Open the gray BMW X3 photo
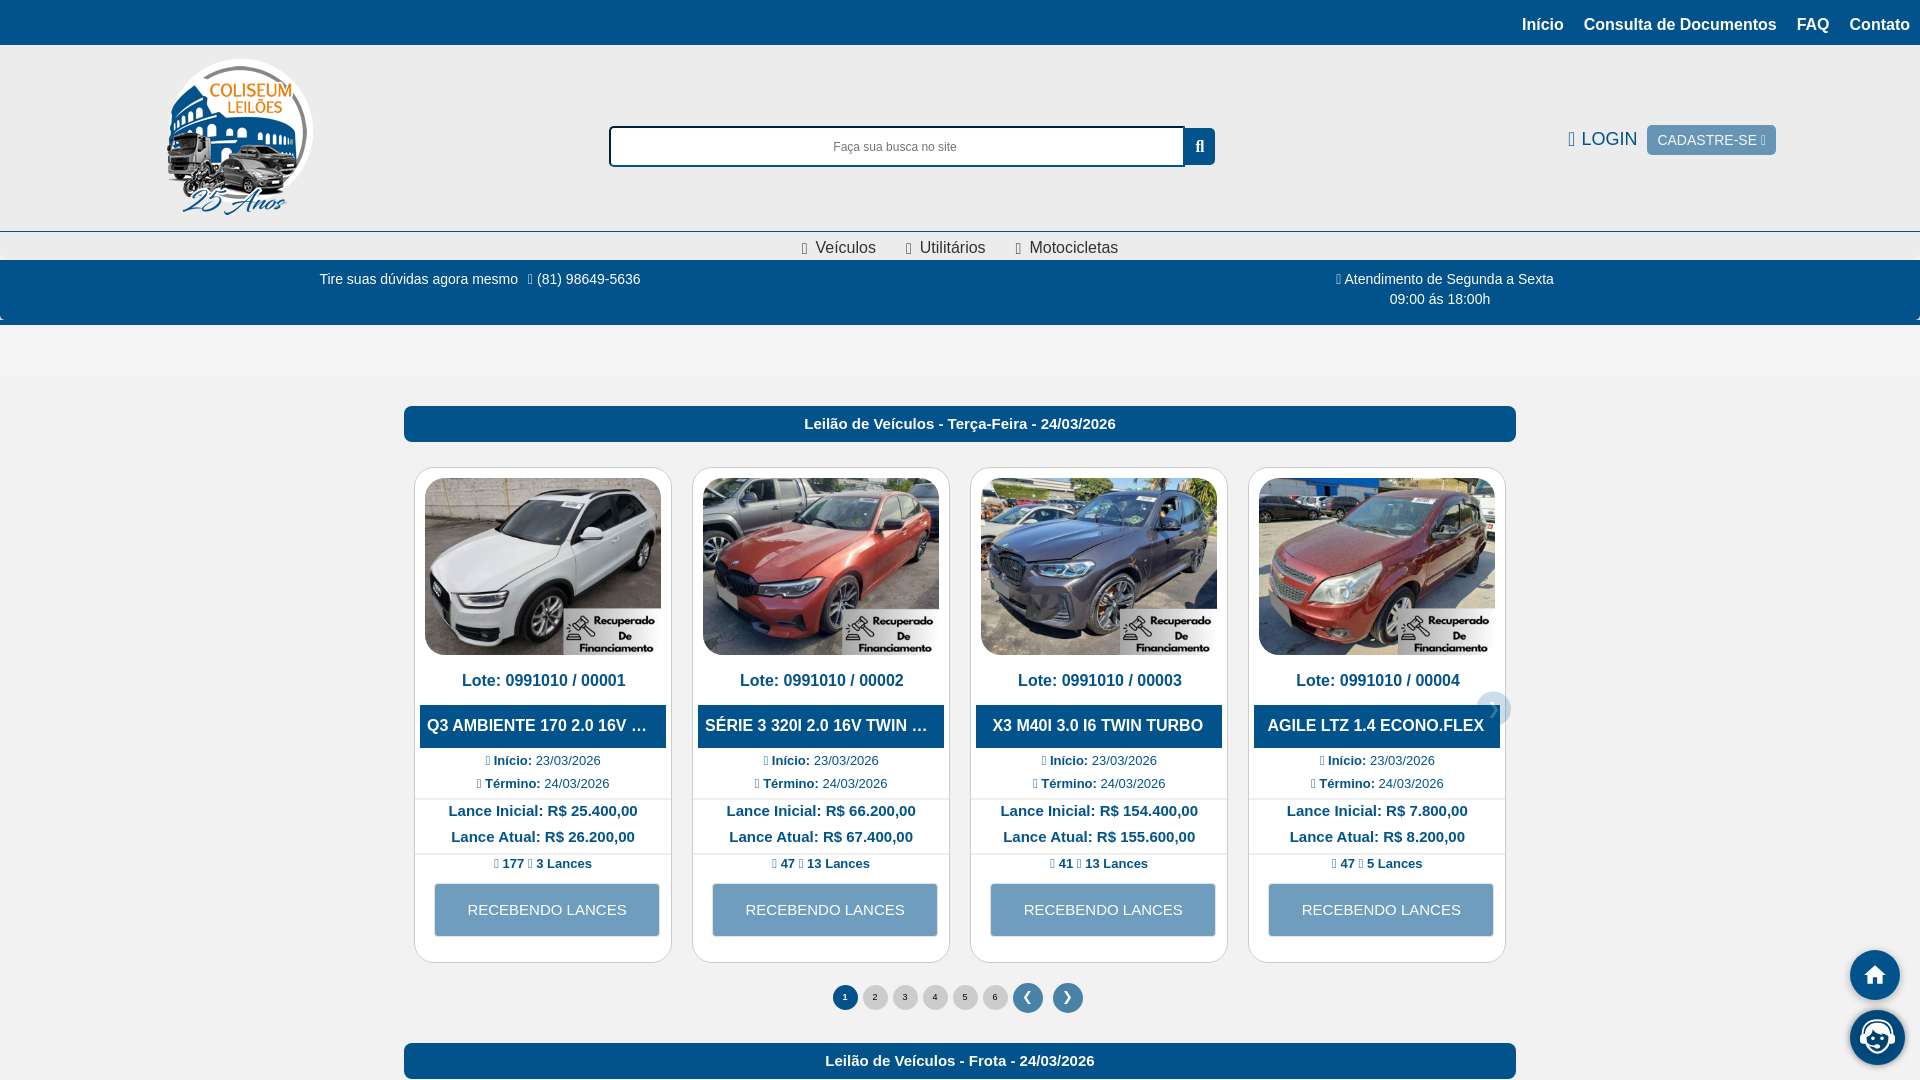 pyautogui.click(x=1099, y=566)
